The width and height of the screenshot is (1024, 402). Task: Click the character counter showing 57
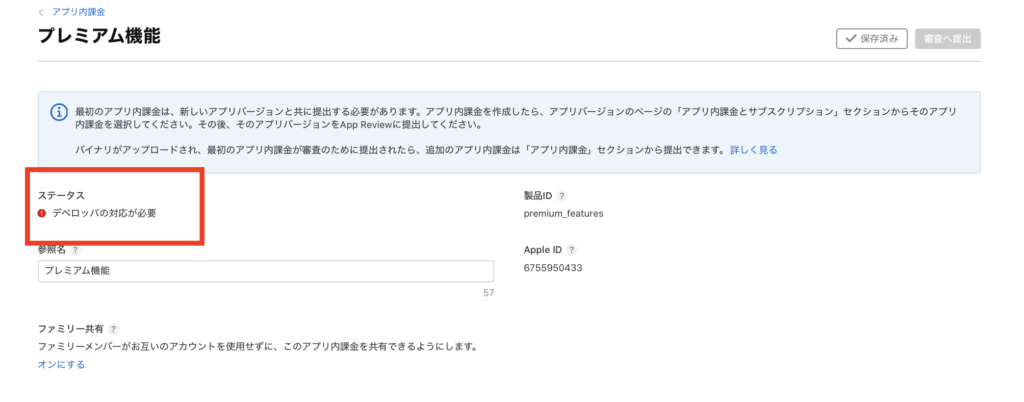pos(488,293)
